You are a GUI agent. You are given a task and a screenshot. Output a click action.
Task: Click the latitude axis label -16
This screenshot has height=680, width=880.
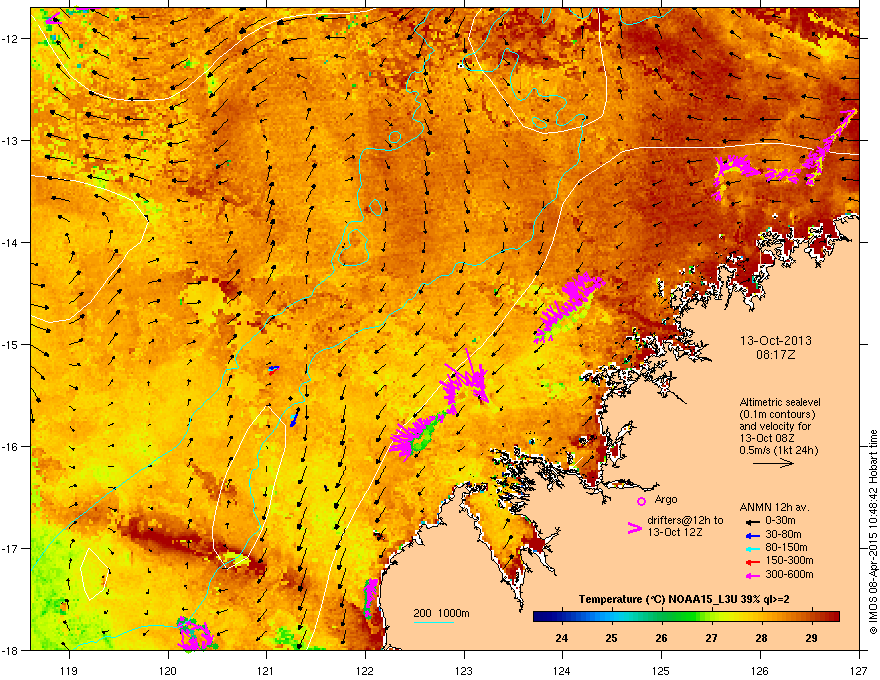[10, 447]
